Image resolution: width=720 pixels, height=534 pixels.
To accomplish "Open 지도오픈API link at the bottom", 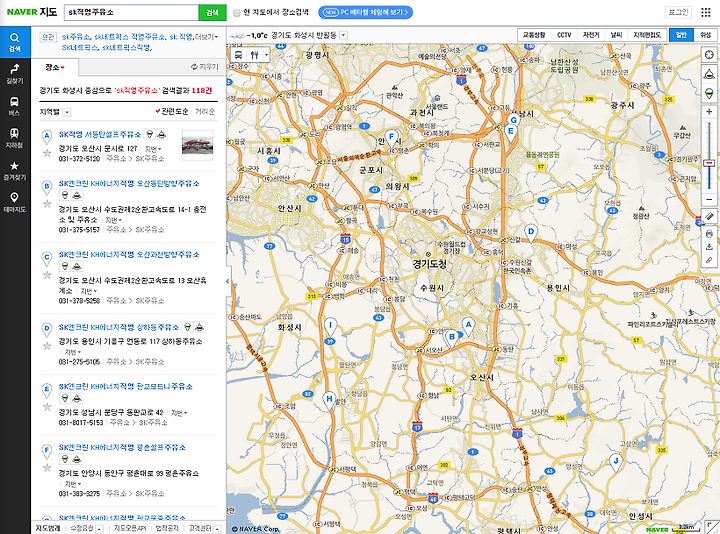I will pyautogui.click(x=130, y=528).
